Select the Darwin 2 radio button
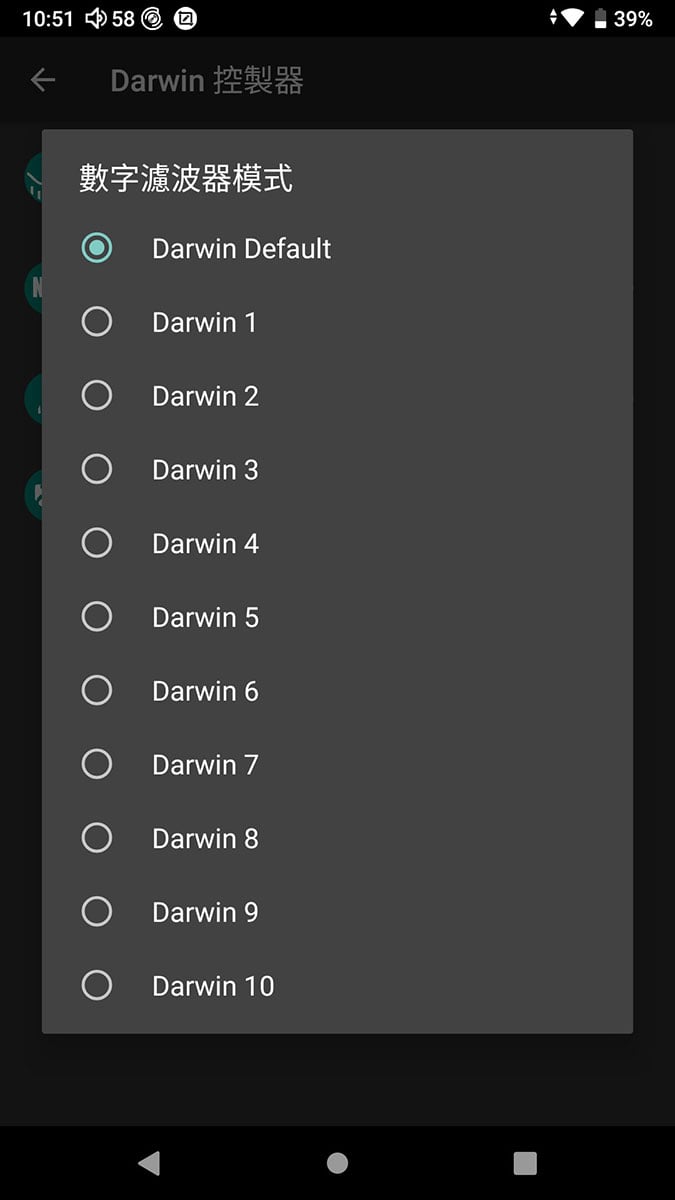Image resolution: width=675 pixels, height=1200 pixels. click(x=97, y=396)
